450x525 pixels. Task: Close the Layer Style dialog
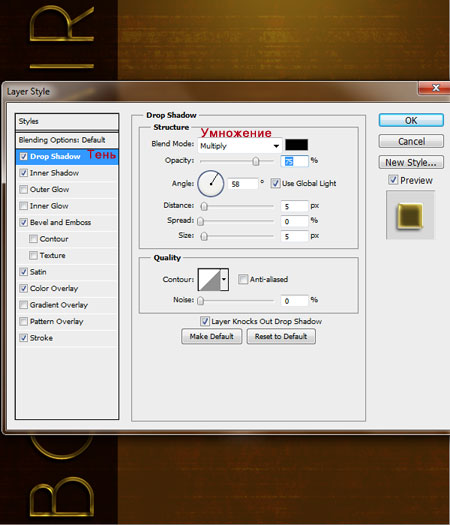435,88
